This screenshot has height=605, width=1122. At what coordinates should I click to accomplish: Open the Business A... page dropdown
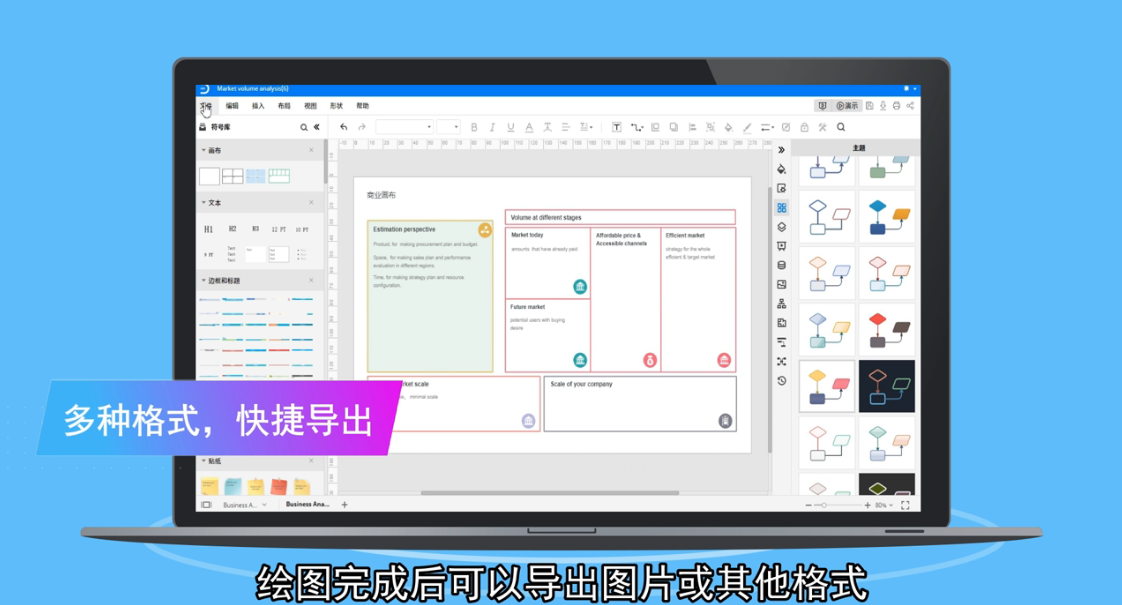coord(265,505)
